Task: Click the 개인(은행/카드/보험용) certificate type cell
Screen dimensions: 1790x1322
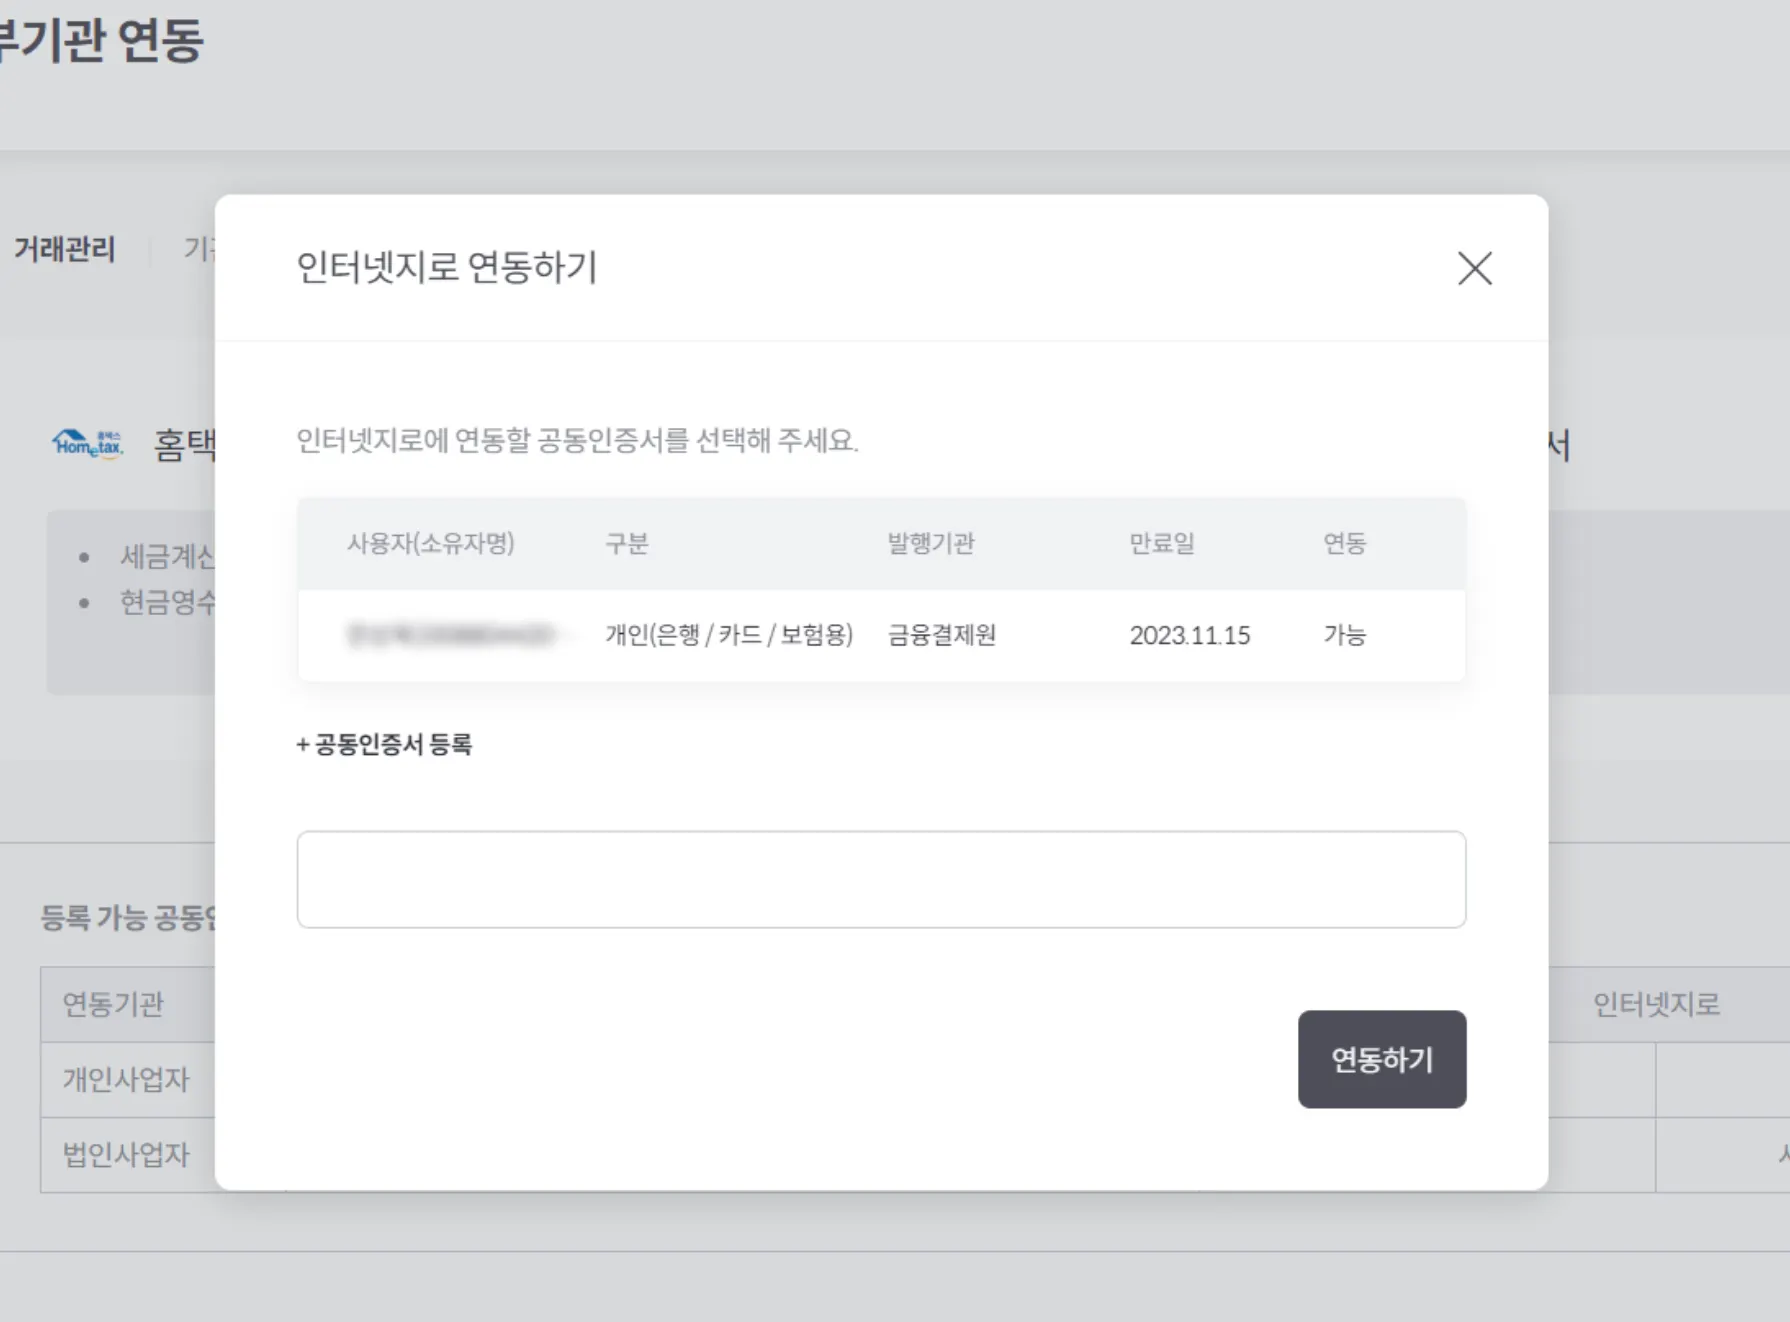Action: [x=728, y=635]
